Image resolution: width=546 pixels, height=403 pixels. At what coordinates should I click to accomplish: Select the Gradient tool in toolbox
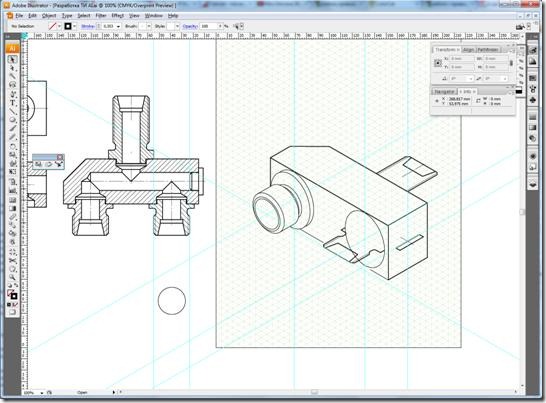13,208
